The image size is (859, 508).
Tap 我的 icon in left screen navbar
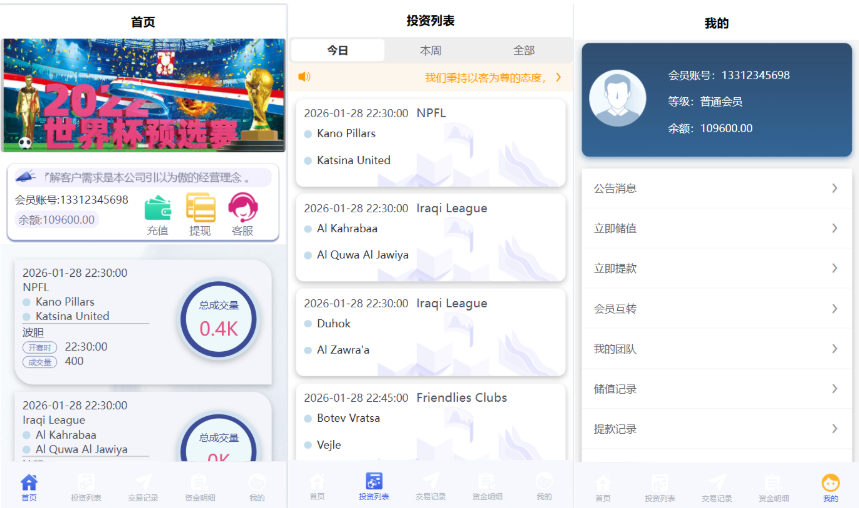(x=257, y=482)
